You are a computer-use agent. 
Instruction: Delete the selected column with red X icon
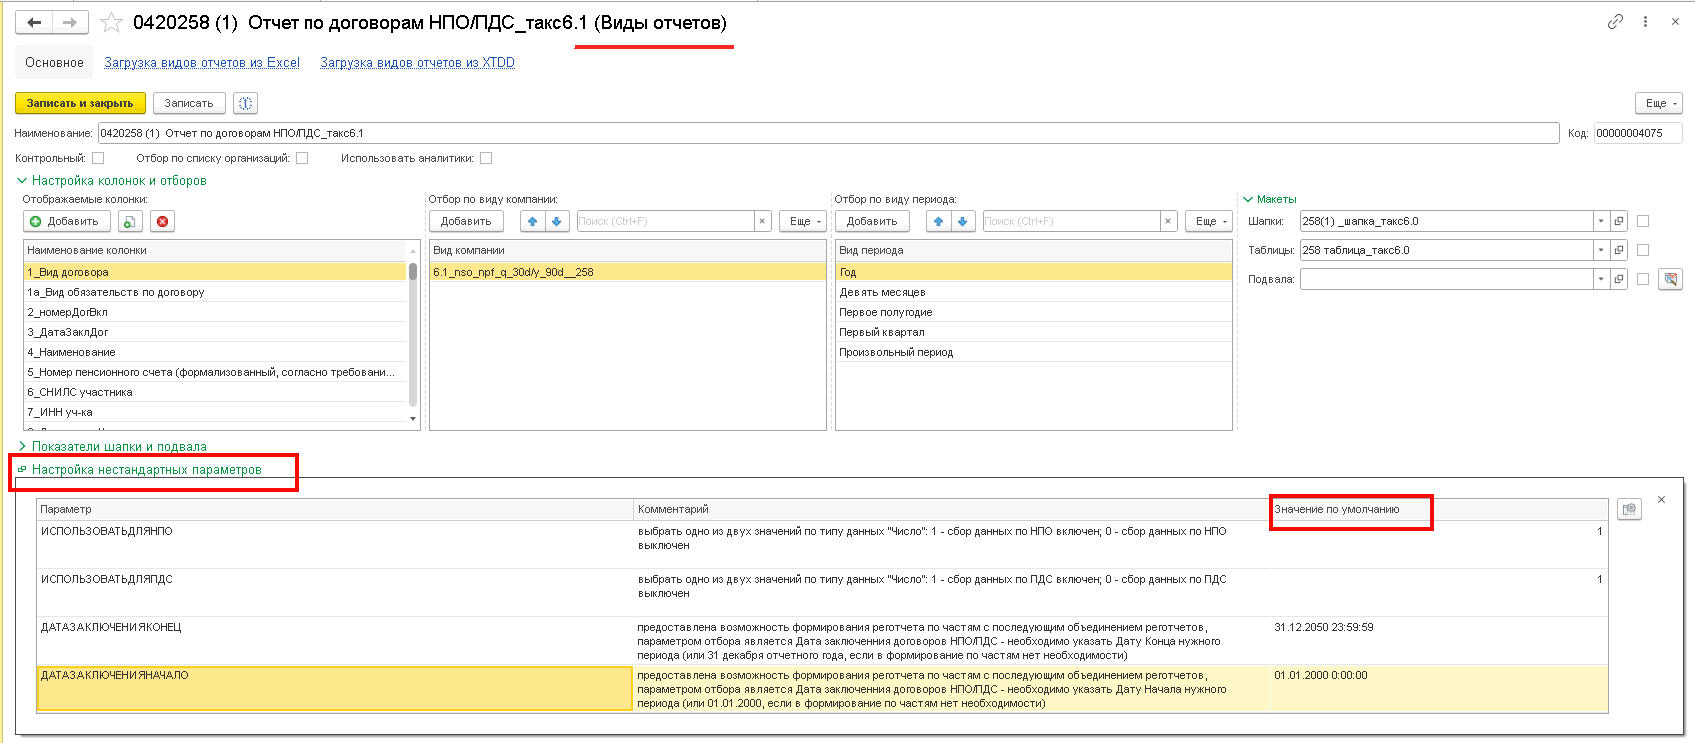pos(162,221)
